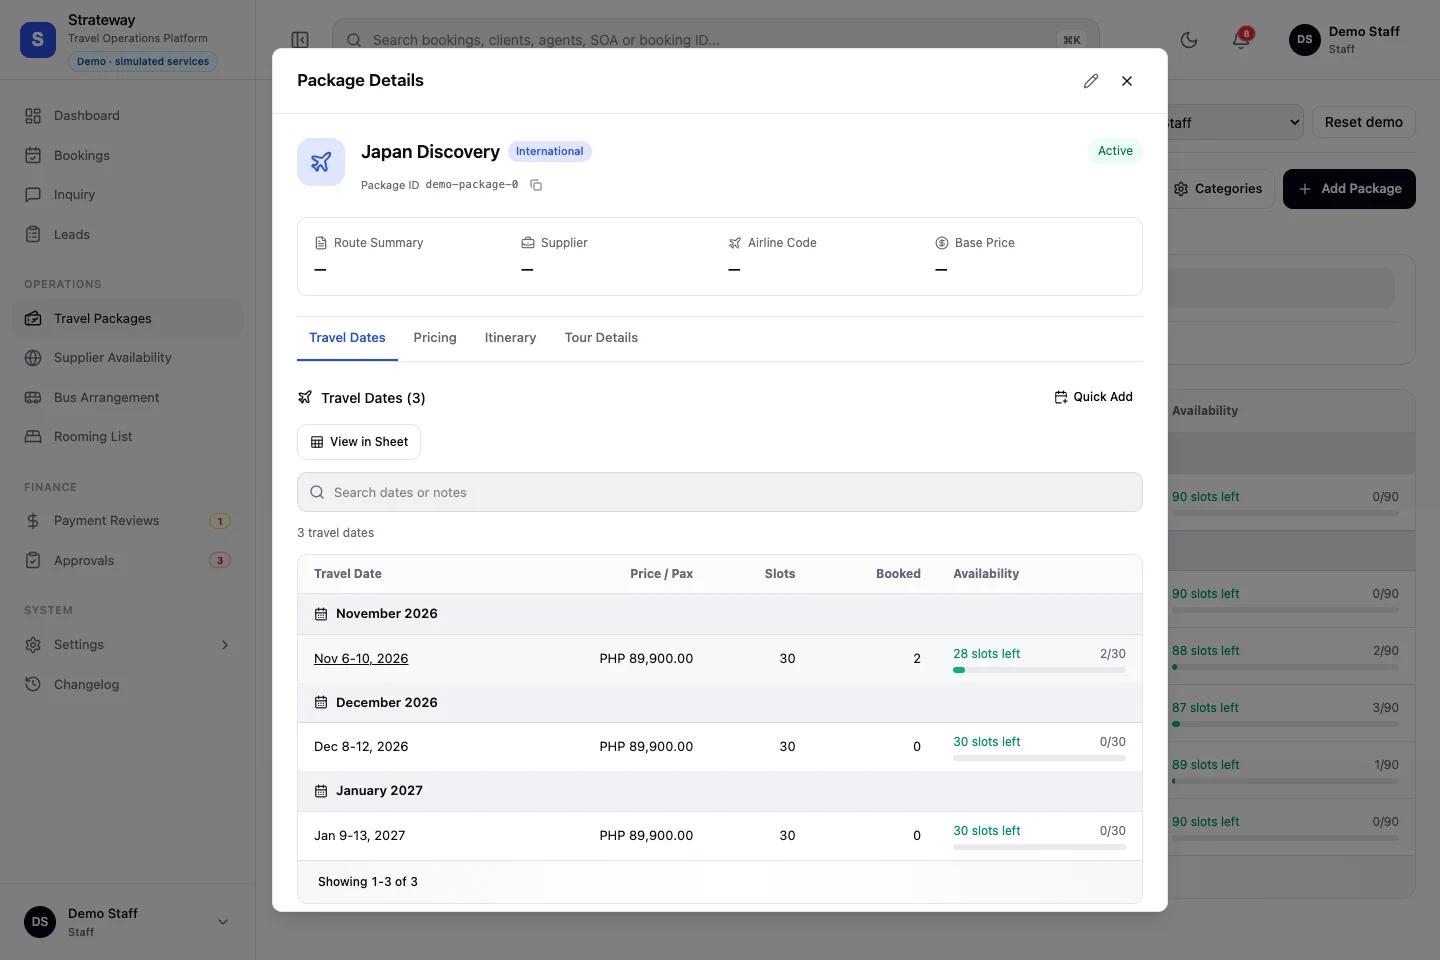Open Bus Arrangement page
1440x960 pixels.
128,398
